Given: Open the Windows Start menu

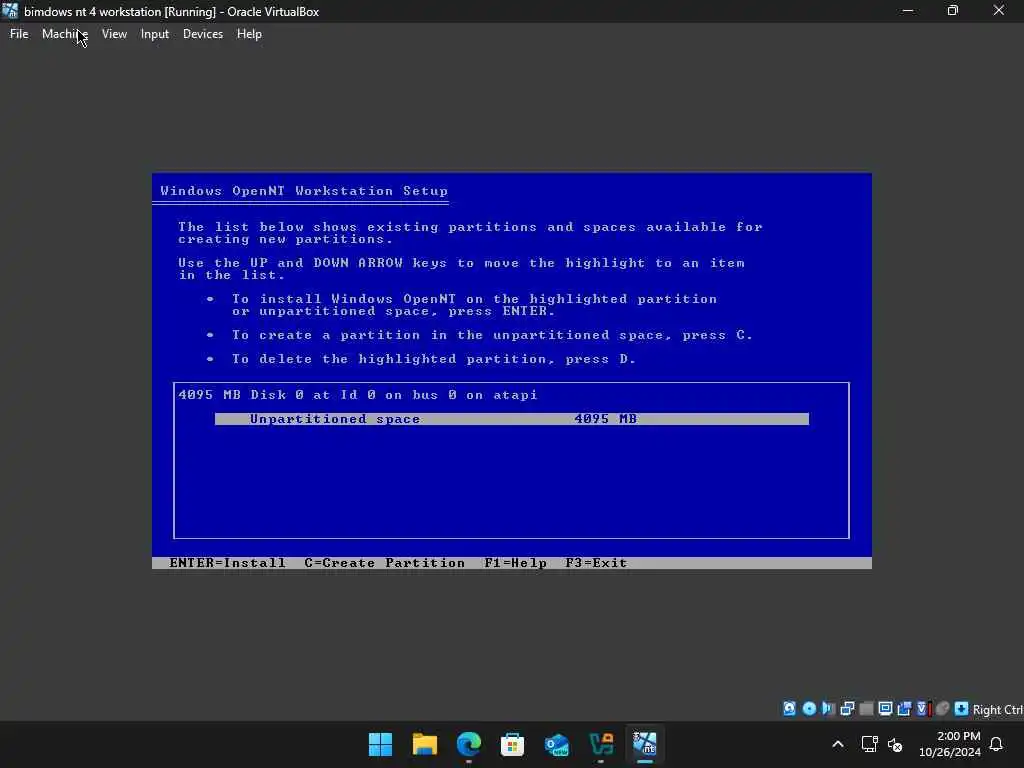Looking at the screenshot, I should click(381, 744).
